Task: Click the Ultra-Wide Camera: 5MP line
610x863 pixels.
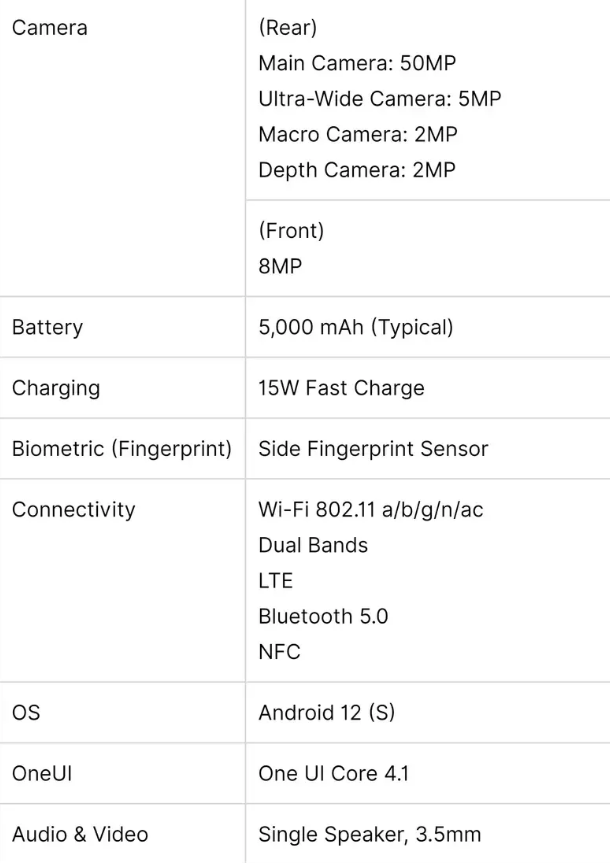Action: [x=380, y=99]
